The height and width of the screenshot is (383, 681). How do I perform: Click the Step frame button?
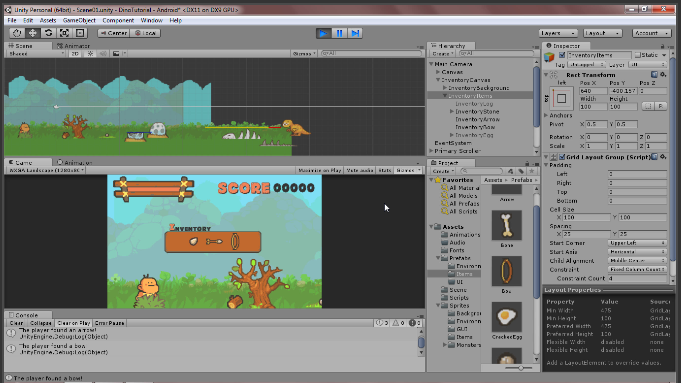(x=355, y=33)
